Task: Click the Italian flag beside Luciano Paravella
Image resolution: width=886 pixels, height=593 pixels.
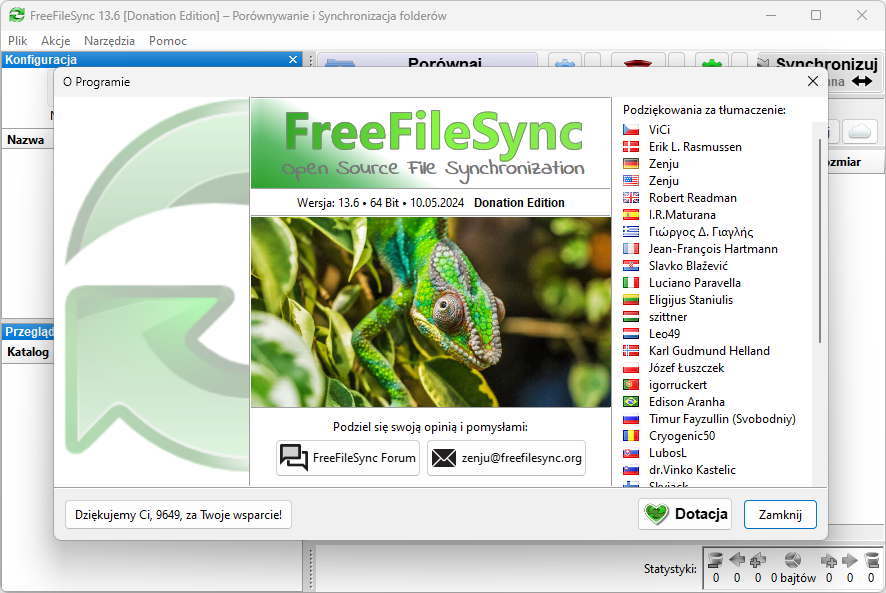Action: (x=631, y=283)
